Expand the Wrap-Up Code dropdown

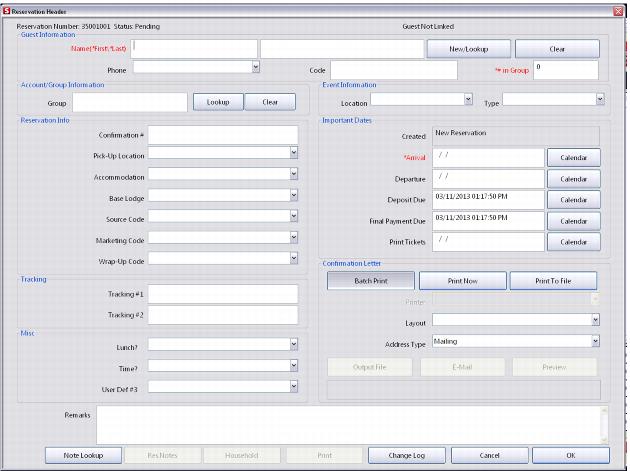[294, 258]
